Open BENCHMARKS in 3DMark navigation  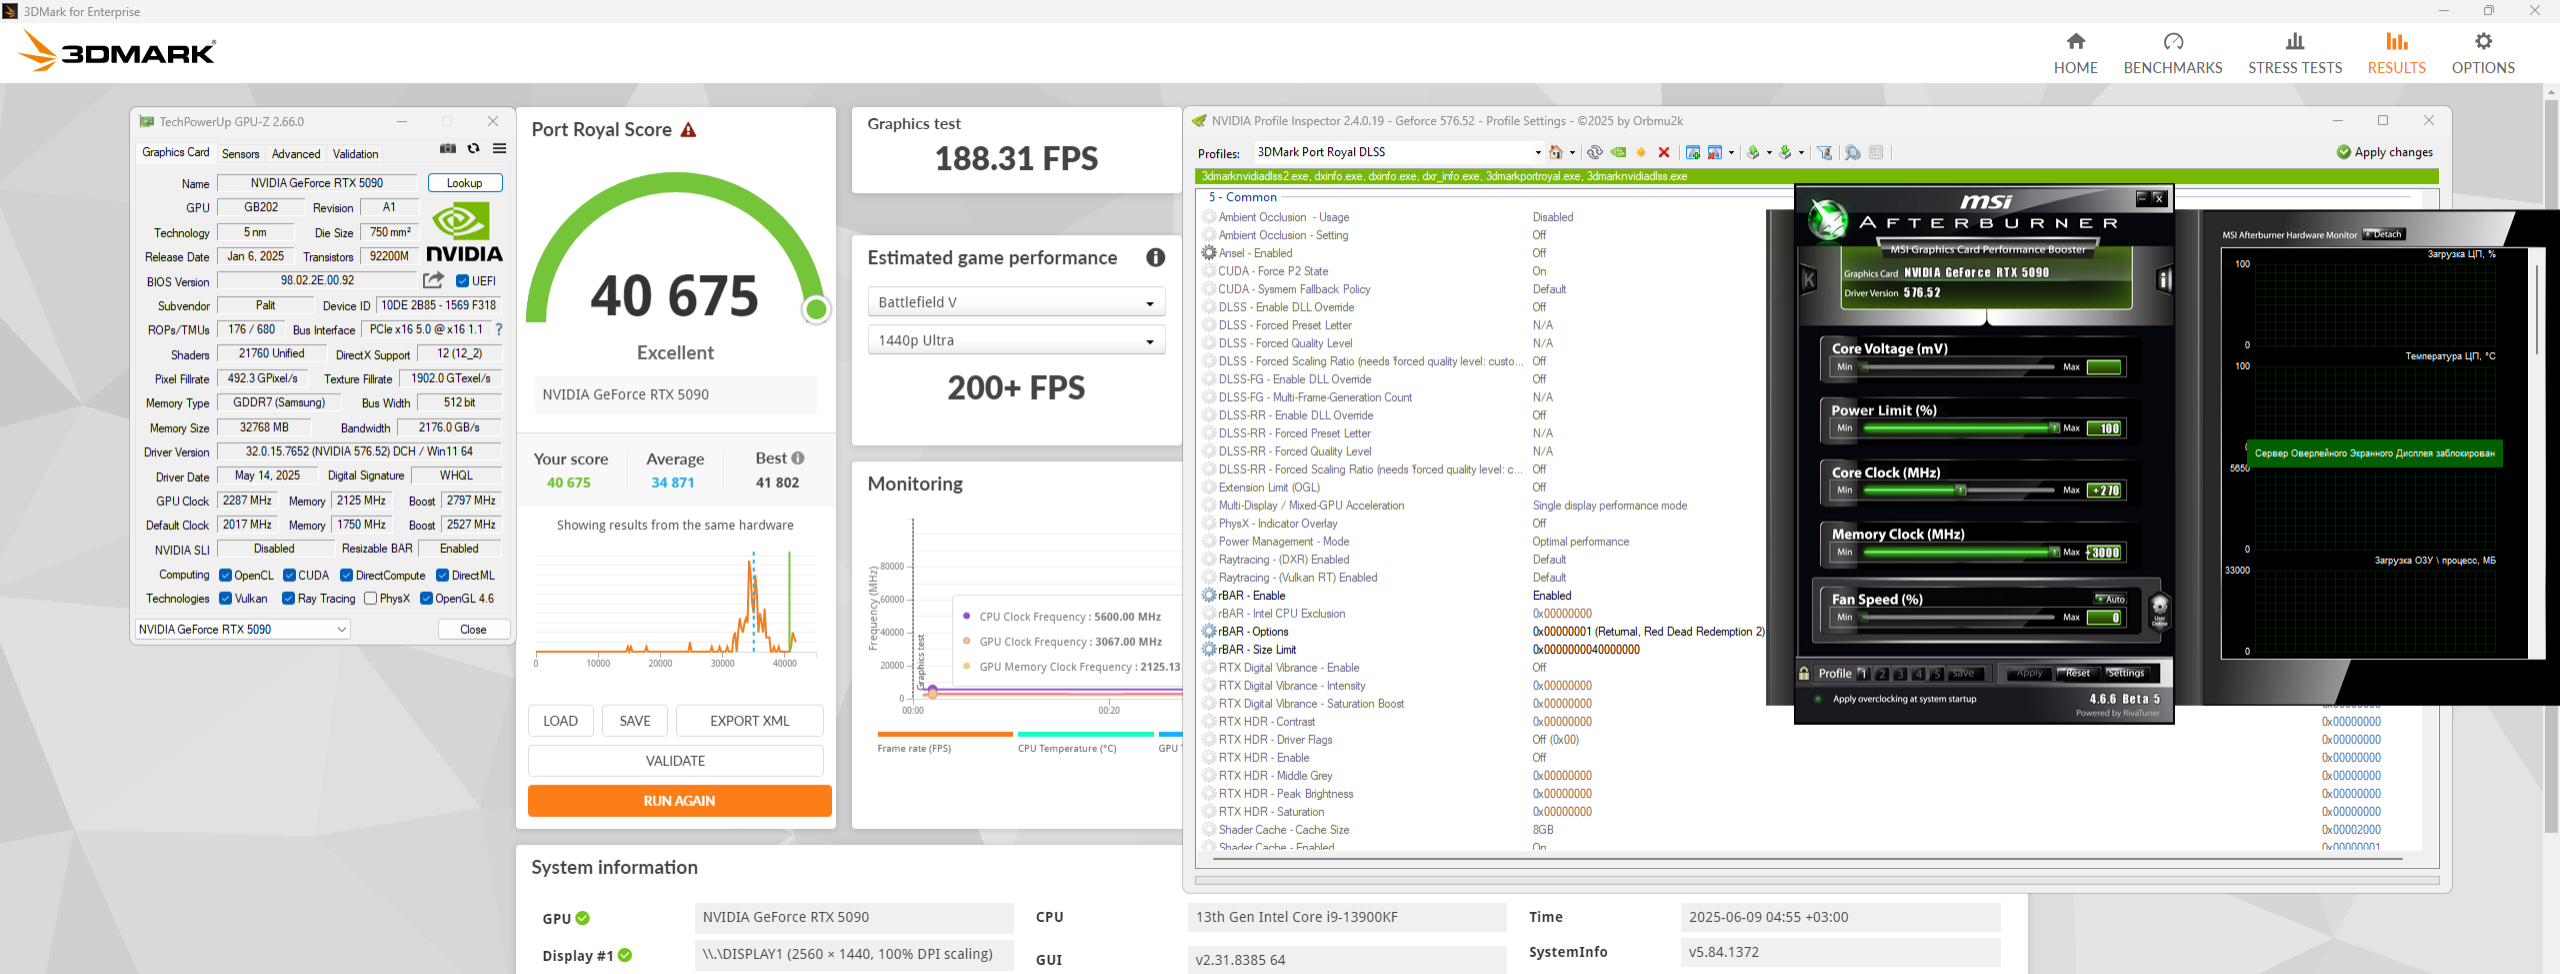coord(2173,53)
